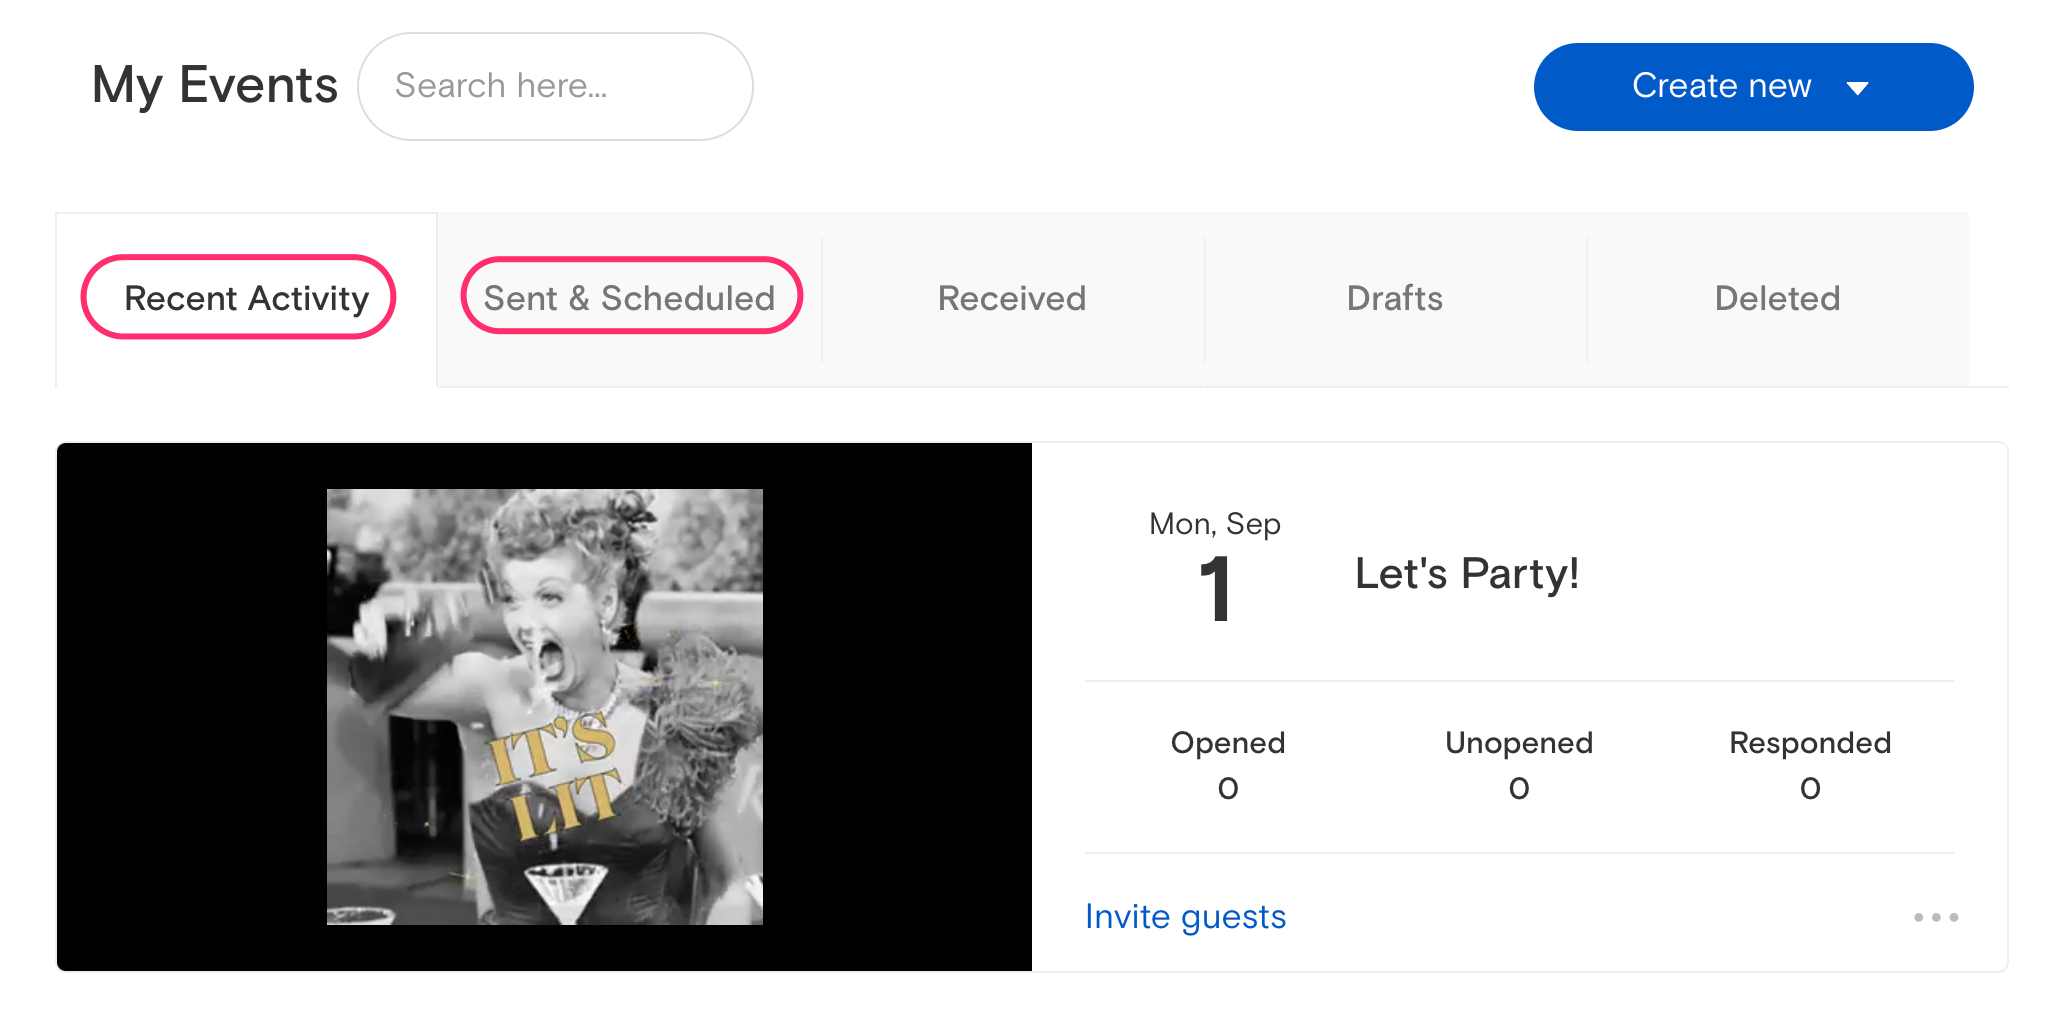View the Deleted tab
This screenshot has width=2054, height=1010.
pos(1777,298)
